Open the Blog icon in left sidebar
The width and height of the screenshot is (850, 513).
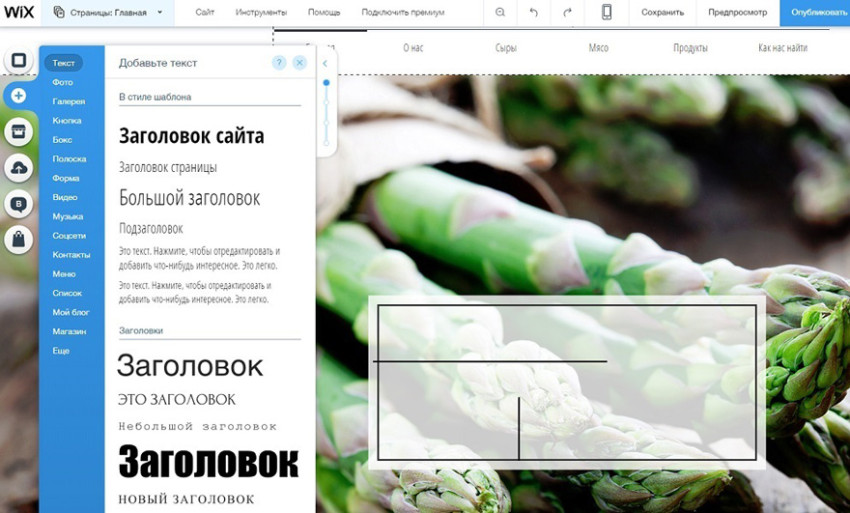18,204
